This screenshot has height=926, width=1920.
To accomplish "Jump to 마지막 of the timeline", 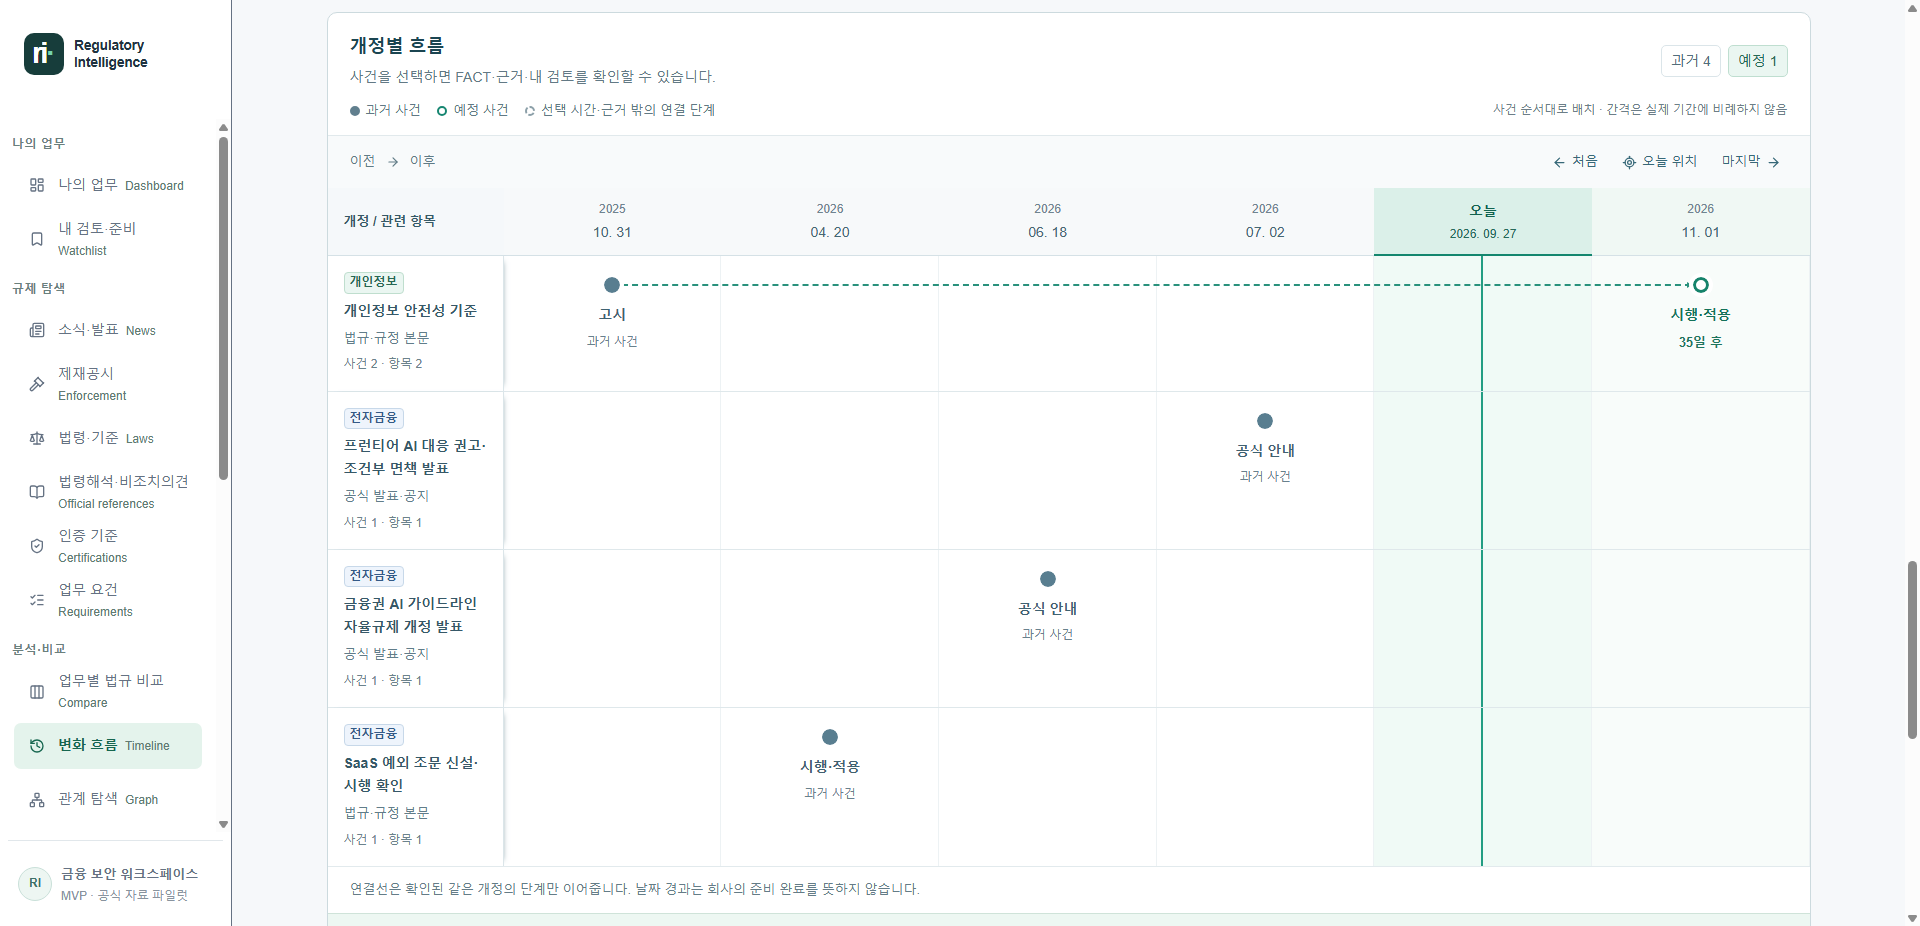I will coord(1750,161).
